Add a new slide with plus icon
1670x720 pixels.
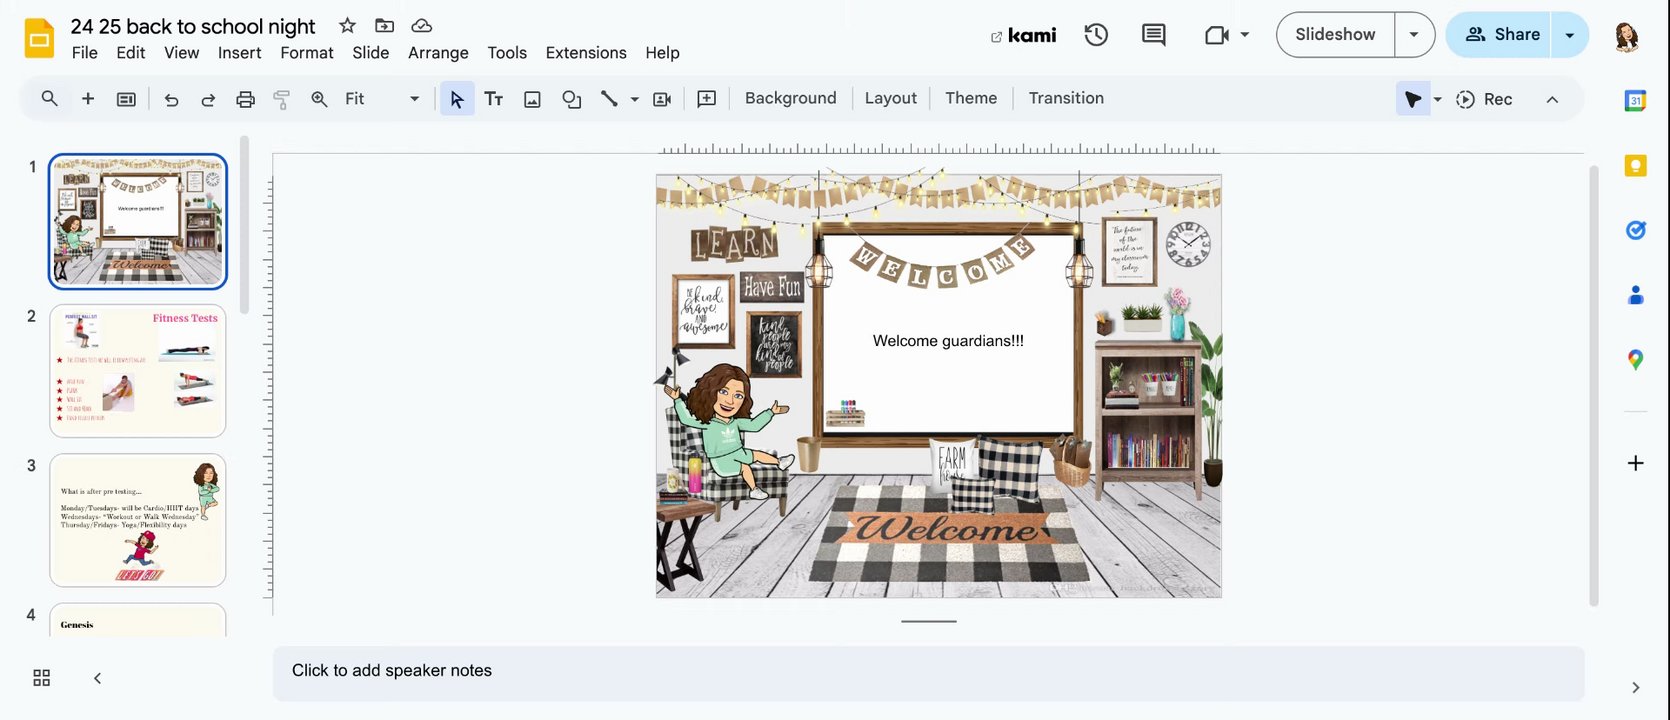pos(88,99)
